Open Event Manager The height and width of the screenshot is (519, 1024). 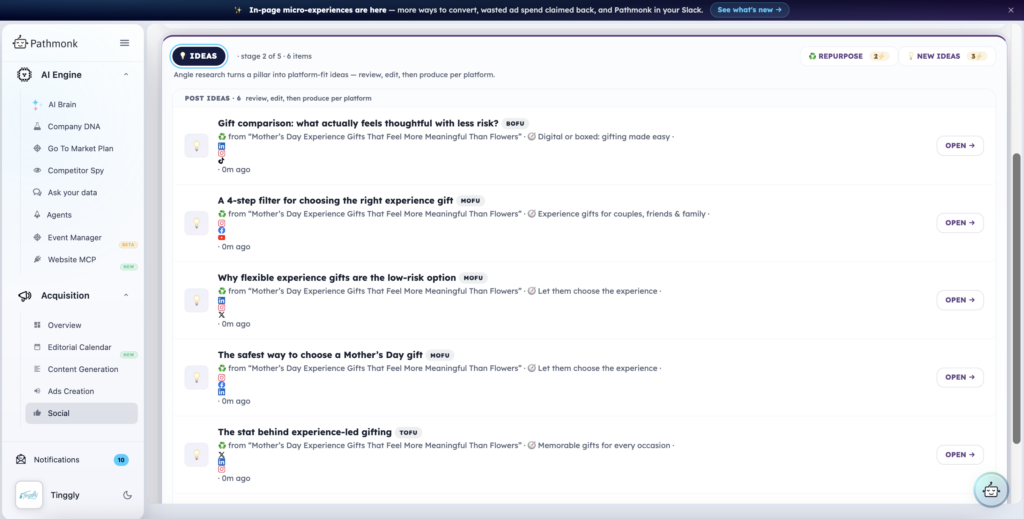click(x=74, y=238)
